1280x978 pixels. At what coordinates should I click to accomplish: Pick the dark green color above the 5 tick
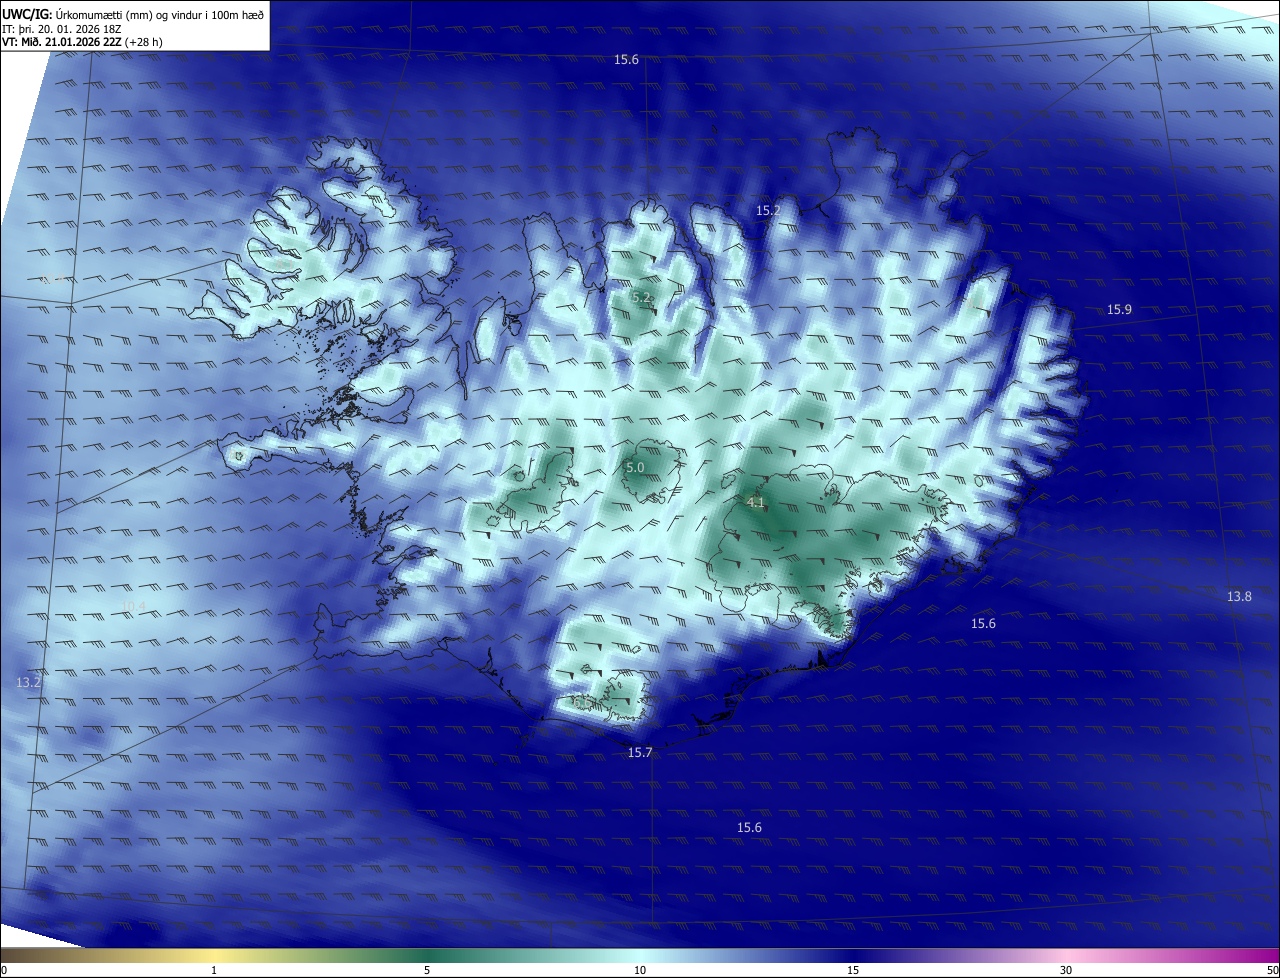[x=427, y=955]
